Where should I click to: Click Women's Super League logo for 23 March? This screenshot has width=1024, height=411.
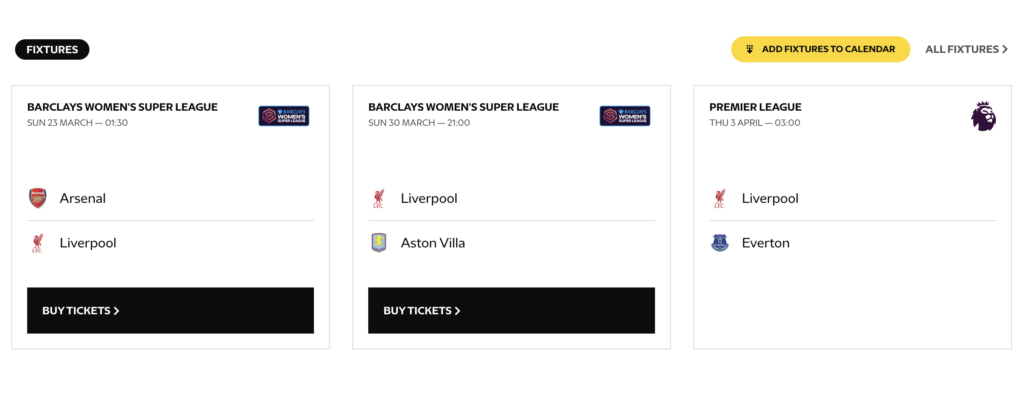coord(284,116)
